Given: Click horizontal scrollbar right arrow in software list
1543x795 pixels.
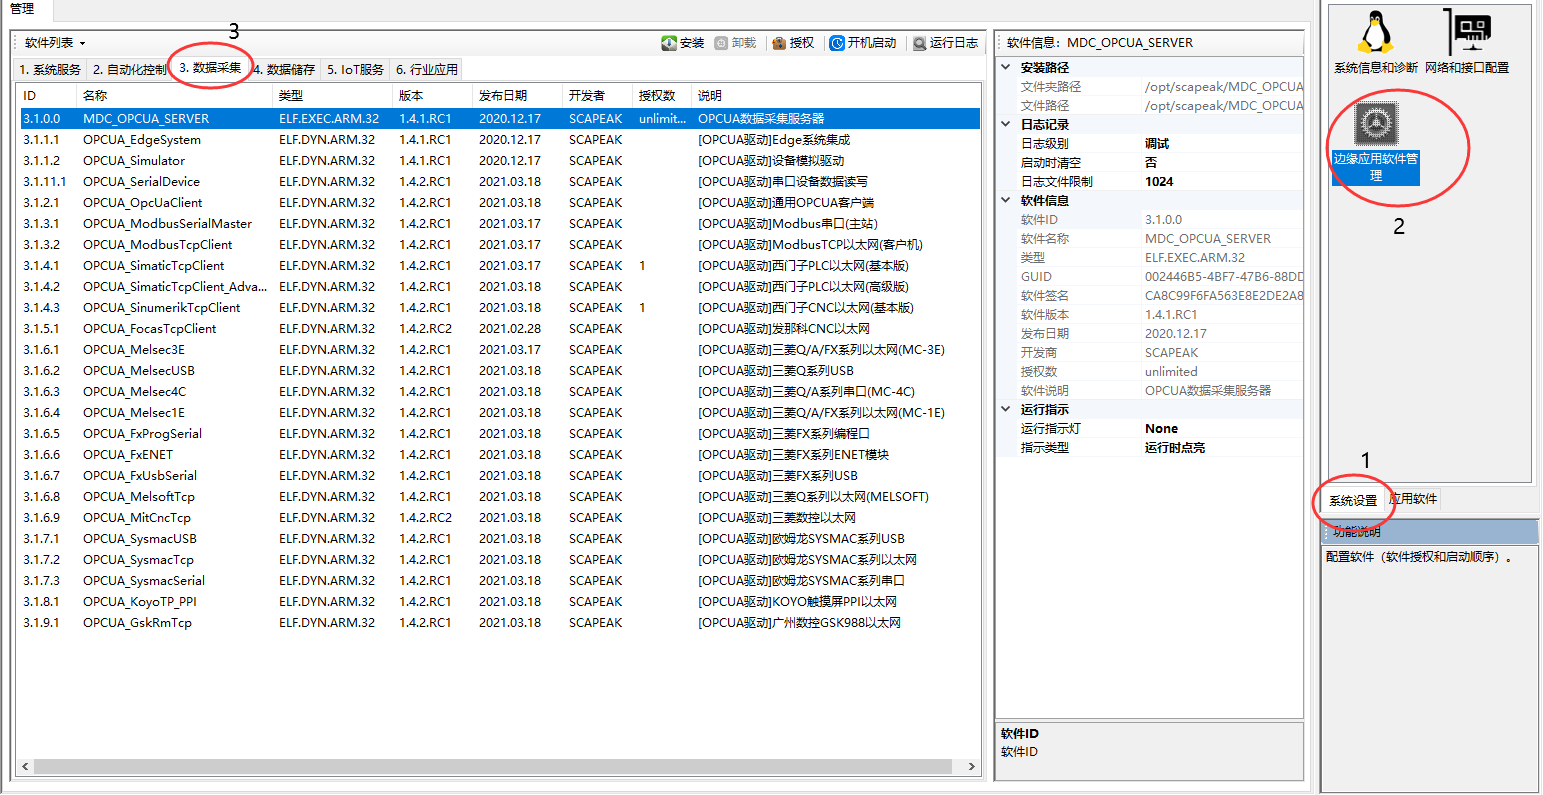Looking at the screenshot, I should pyautogui.click(x=972, y=767).
